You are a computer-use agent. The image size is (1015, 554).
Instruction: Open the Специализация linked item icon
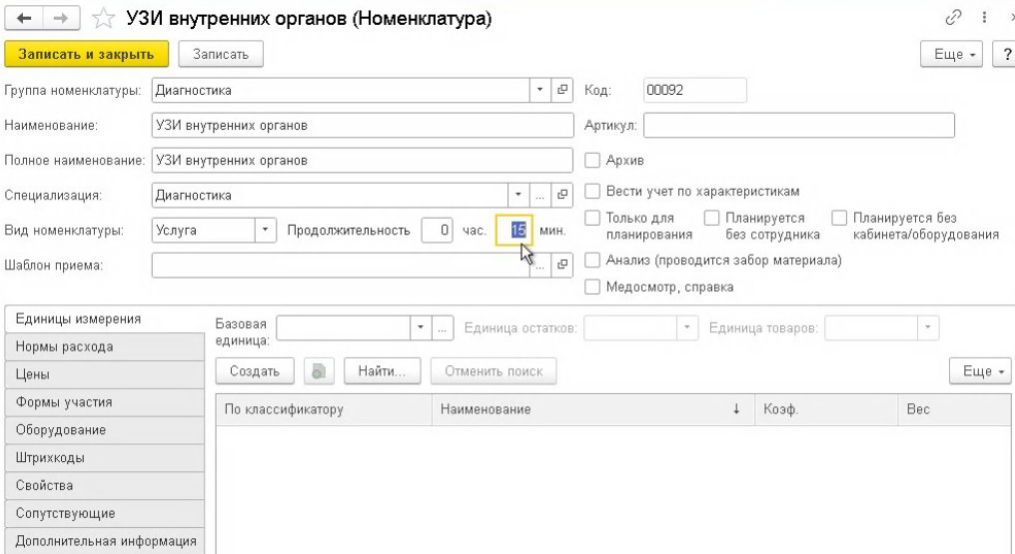(x=562, y=194)
